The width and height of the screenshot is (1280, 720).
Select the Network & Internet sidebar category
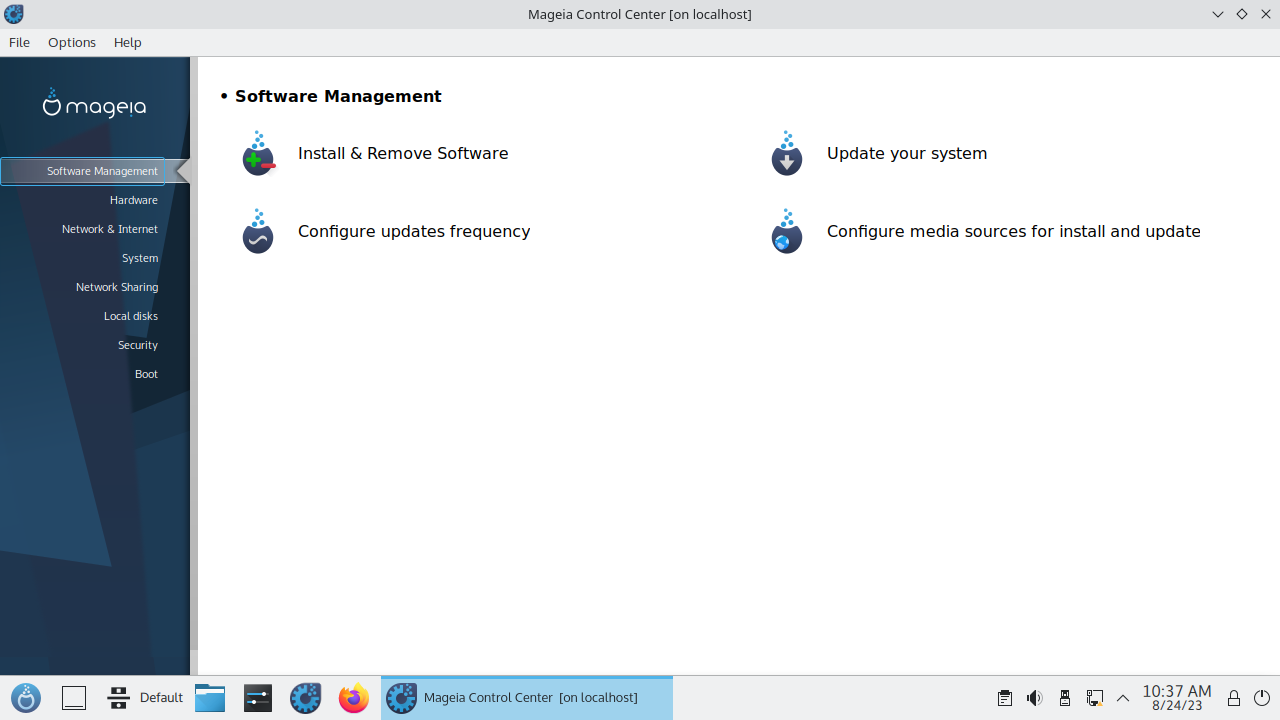(110, 229)
